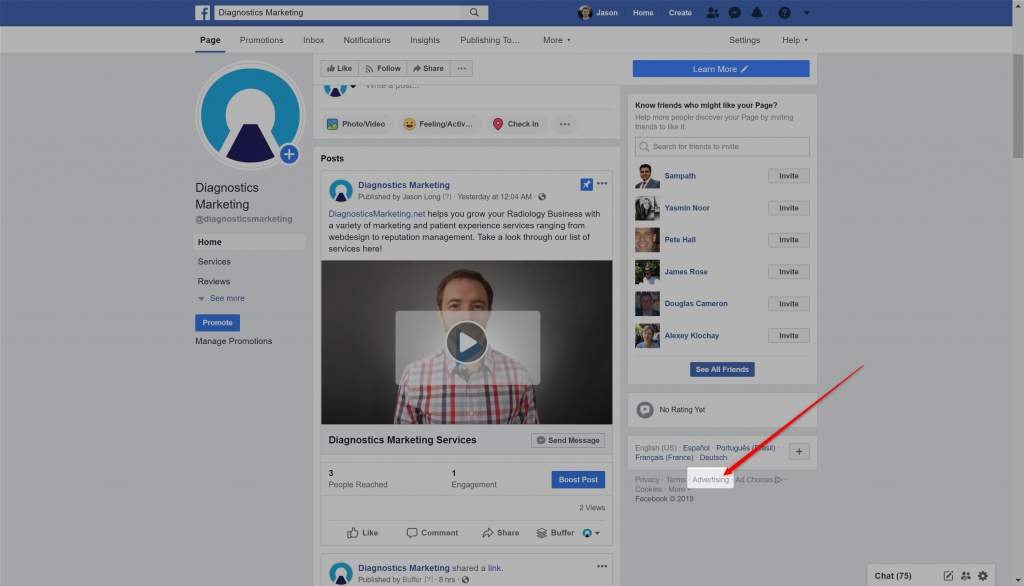Open page Settings
The width and height of the screenshot is (1024, 586).
744,40
